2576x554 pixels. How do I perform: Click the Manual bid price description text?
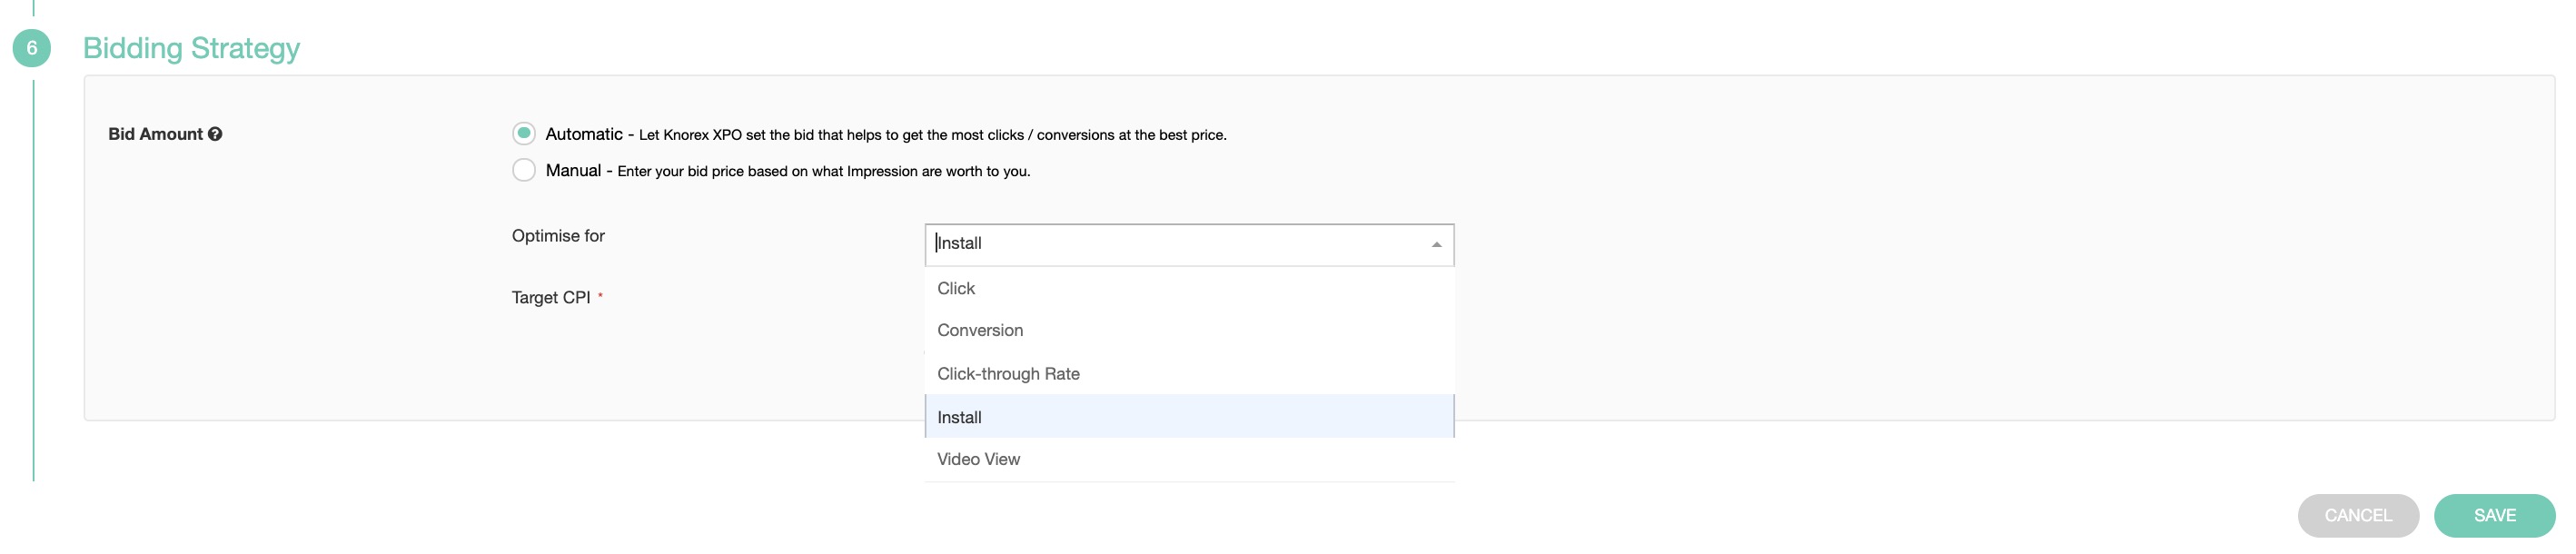[x=823, y=171]
